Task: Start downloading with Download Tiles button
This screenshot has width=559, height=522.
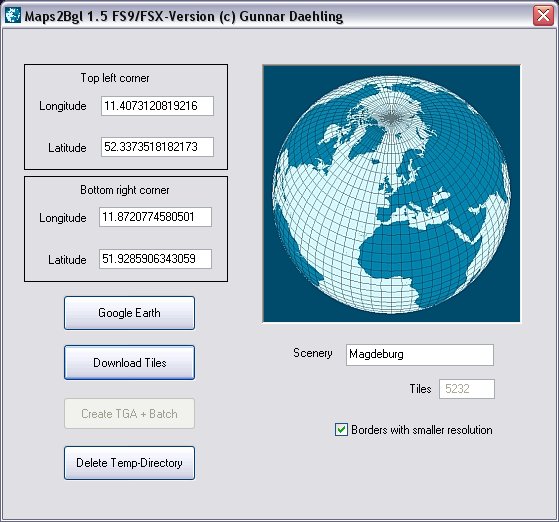Action: point(129,363)
